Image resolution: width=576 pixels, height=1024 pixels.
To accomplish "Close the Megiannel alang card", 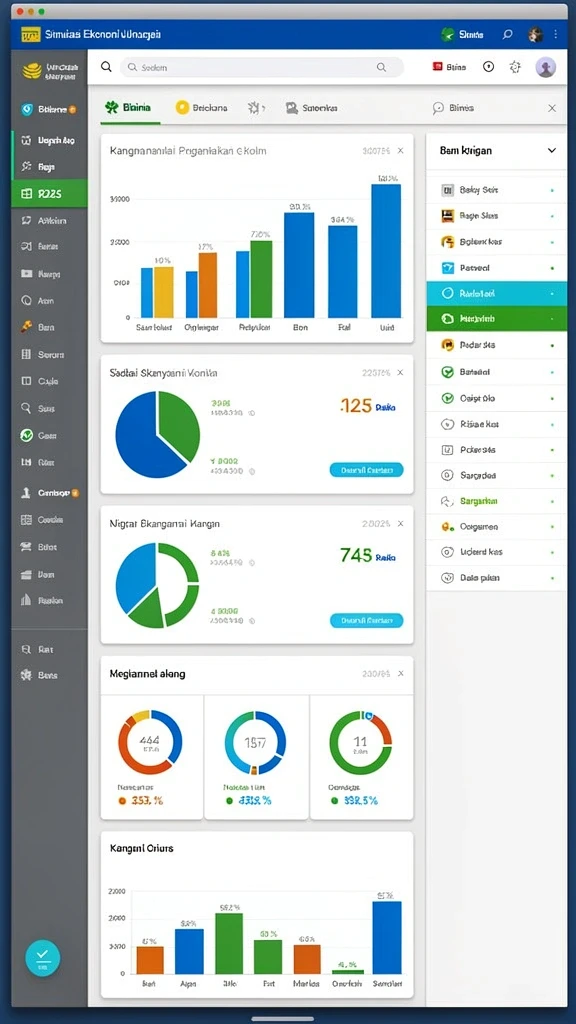I will pos(400,673).
